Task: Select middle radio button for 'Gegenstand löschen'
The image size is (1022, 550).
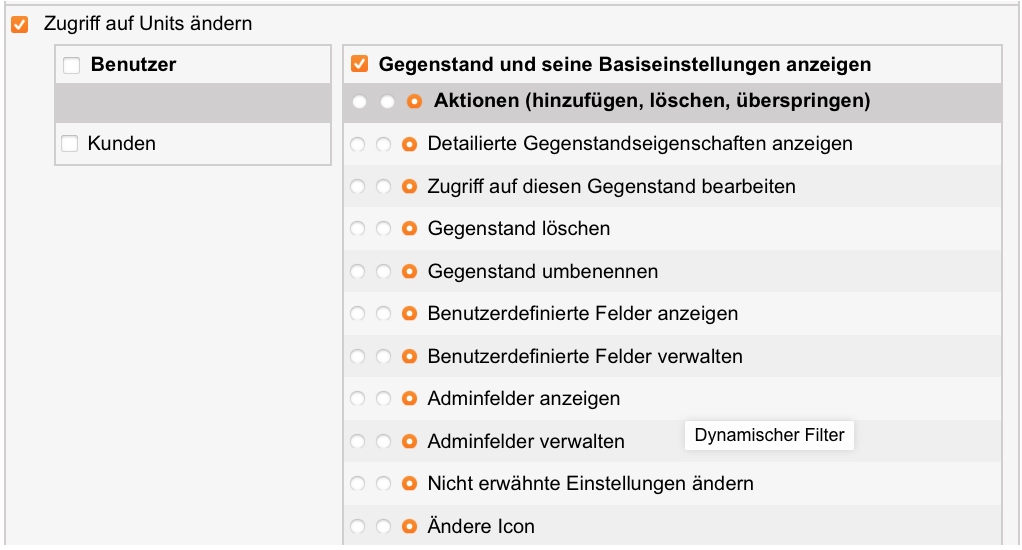Action: (383, 229)
